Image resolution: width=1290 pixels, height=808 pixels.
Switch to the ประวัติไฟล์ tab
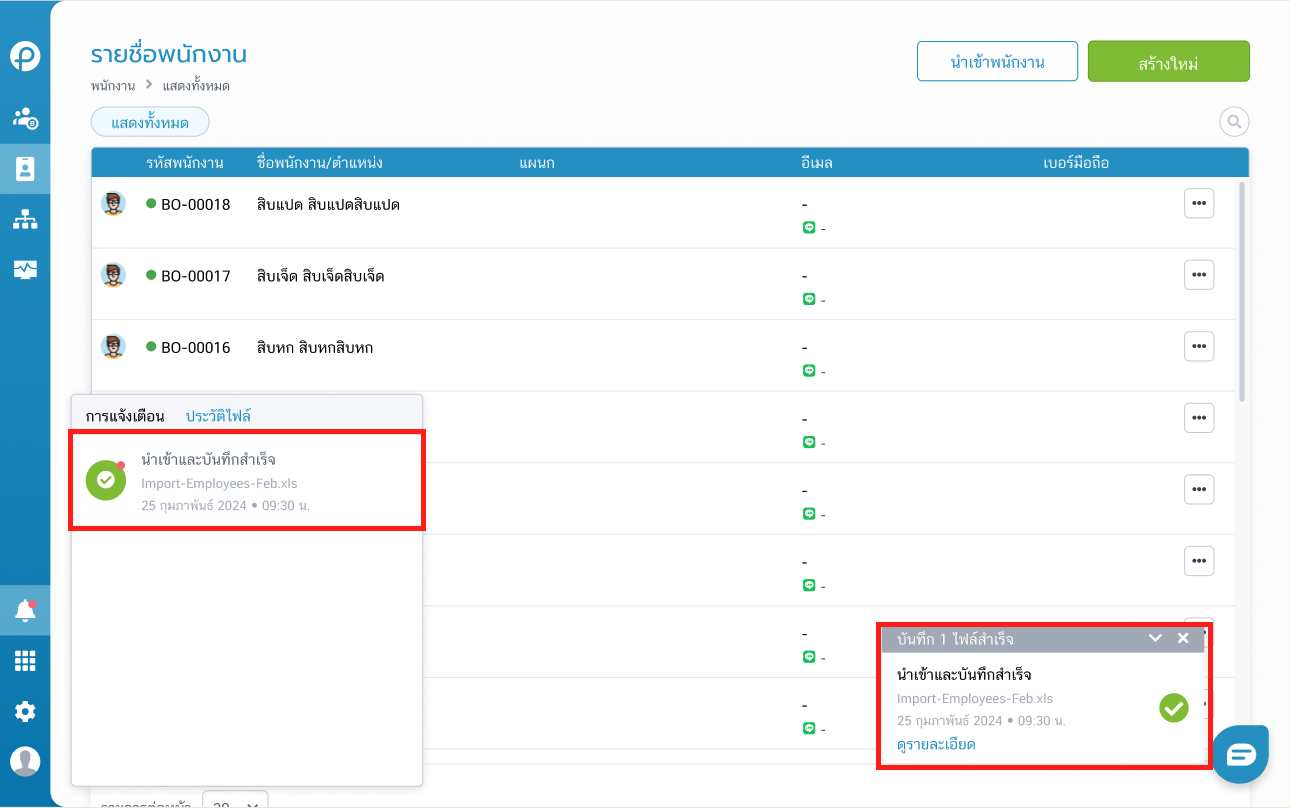point(218,416)
